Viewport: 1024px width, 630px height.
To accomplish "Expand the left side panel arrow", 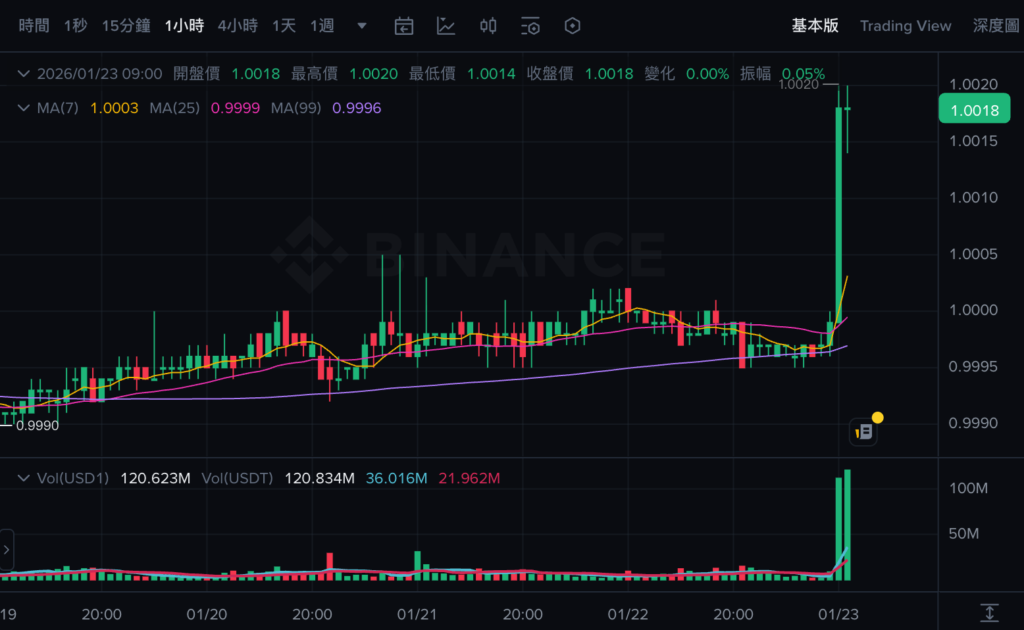I will point(6,549).
